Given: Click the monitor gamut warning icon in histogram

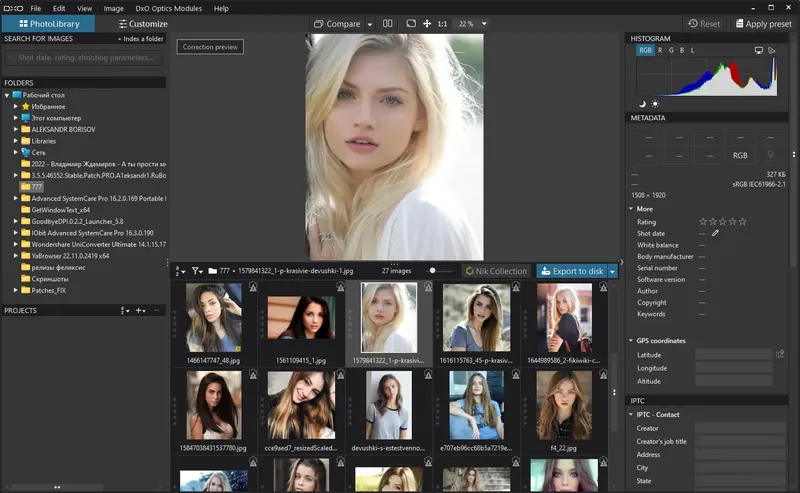Looking at the screenshot, I should click(x=759, y=50).
